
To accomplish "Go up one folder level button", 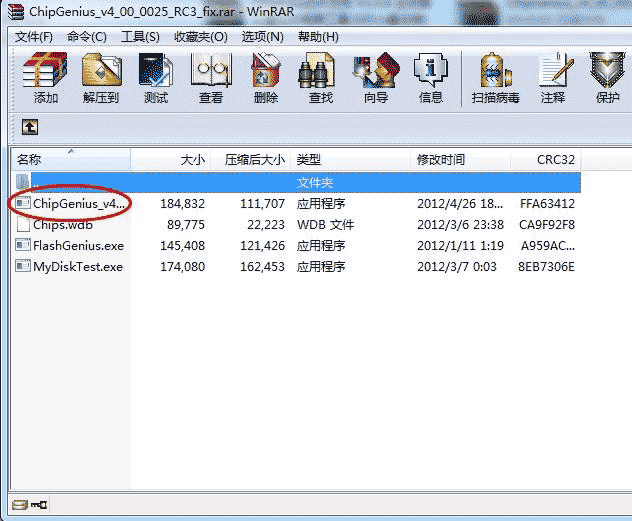I will click(30, 127).
